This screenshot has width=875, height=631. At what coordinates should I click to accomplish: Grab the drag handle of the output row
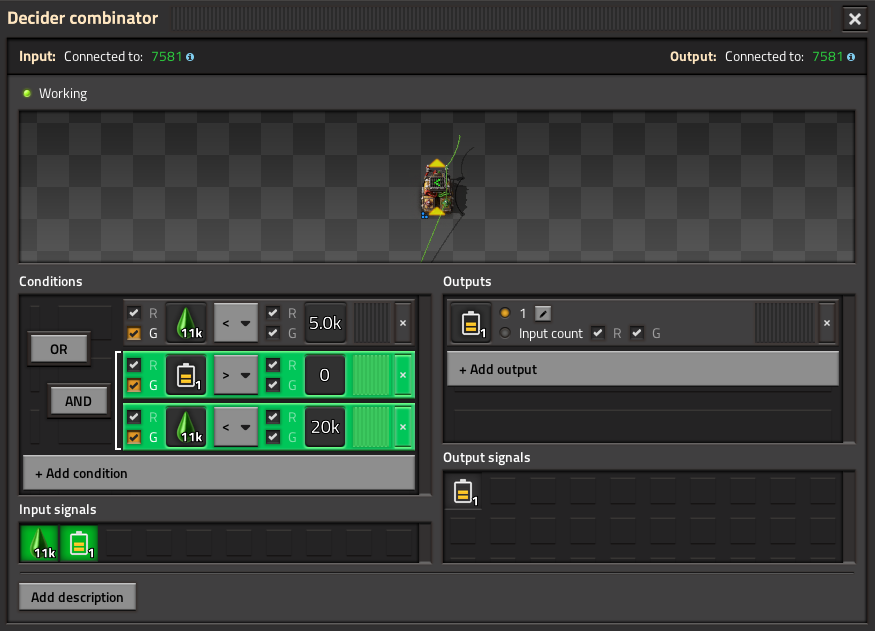click(x=785, y=323)
